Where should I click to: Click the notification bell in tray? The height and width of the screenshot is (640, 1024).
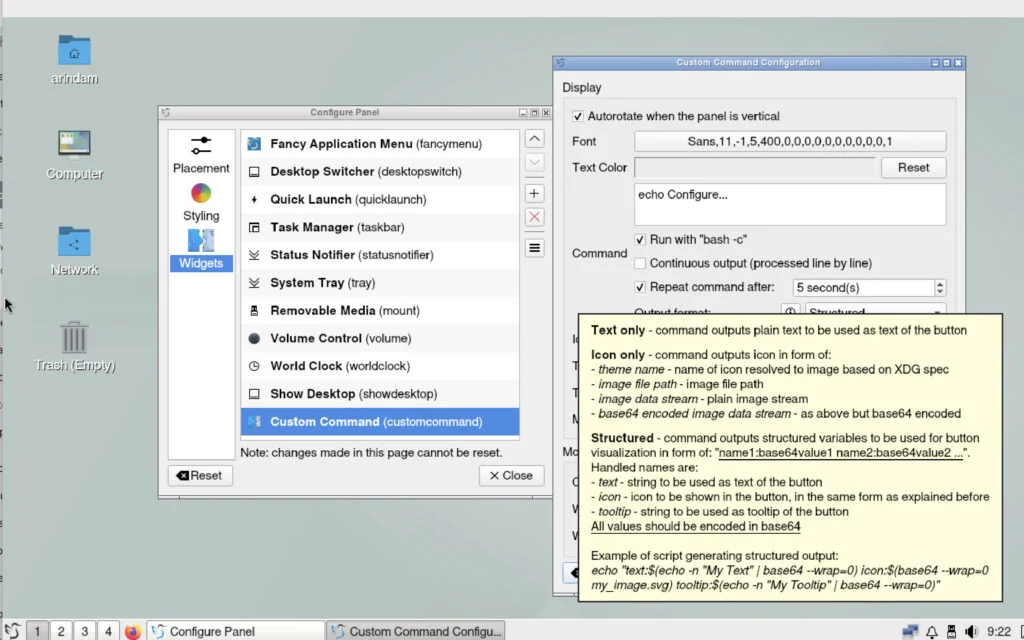coord(932,631)
